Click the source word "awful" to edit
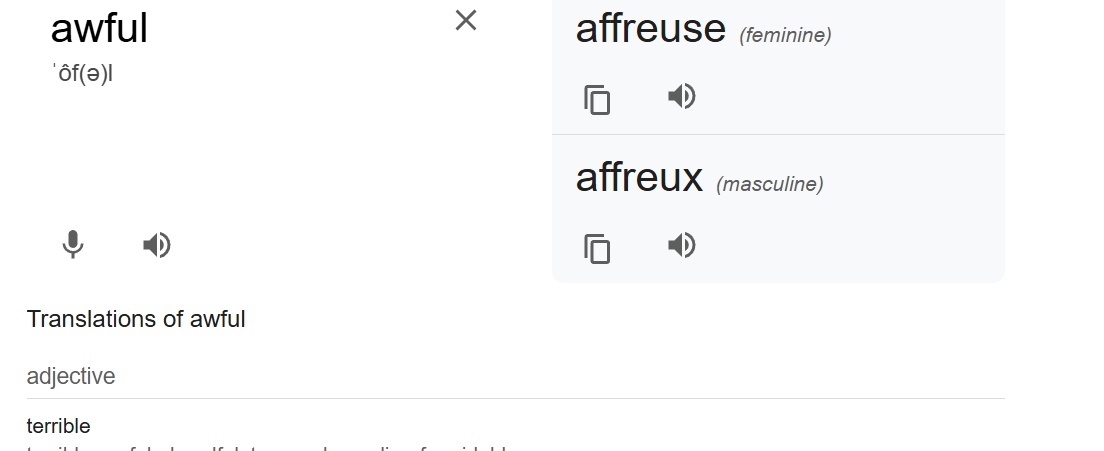Viewport: 1104px width, 451px height. pyautogui.click(x=99, y=28)
